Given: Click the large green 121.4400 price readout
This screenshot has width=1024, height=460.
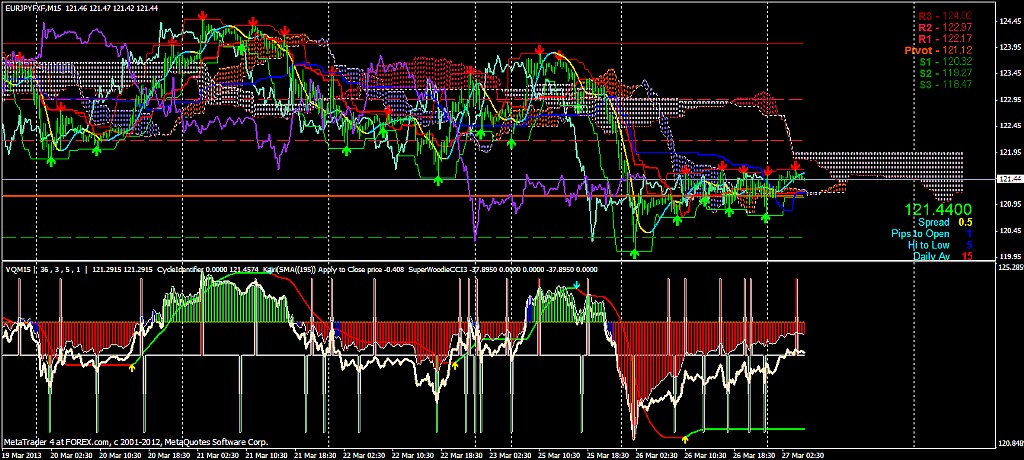Looking at the screenshot, I should 938,209.
